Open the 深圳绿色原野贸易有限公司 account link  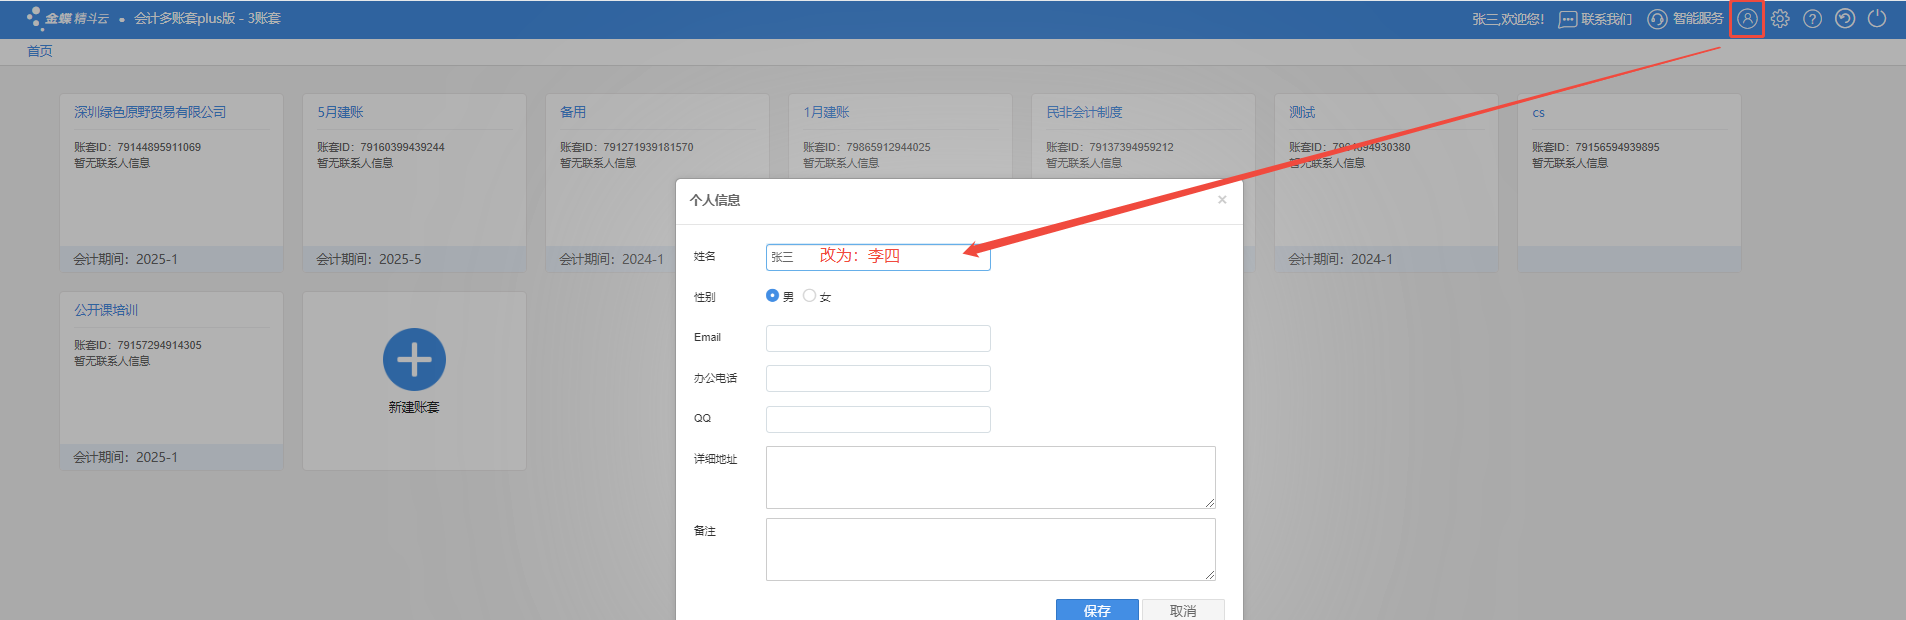click(x=150, y=113)
